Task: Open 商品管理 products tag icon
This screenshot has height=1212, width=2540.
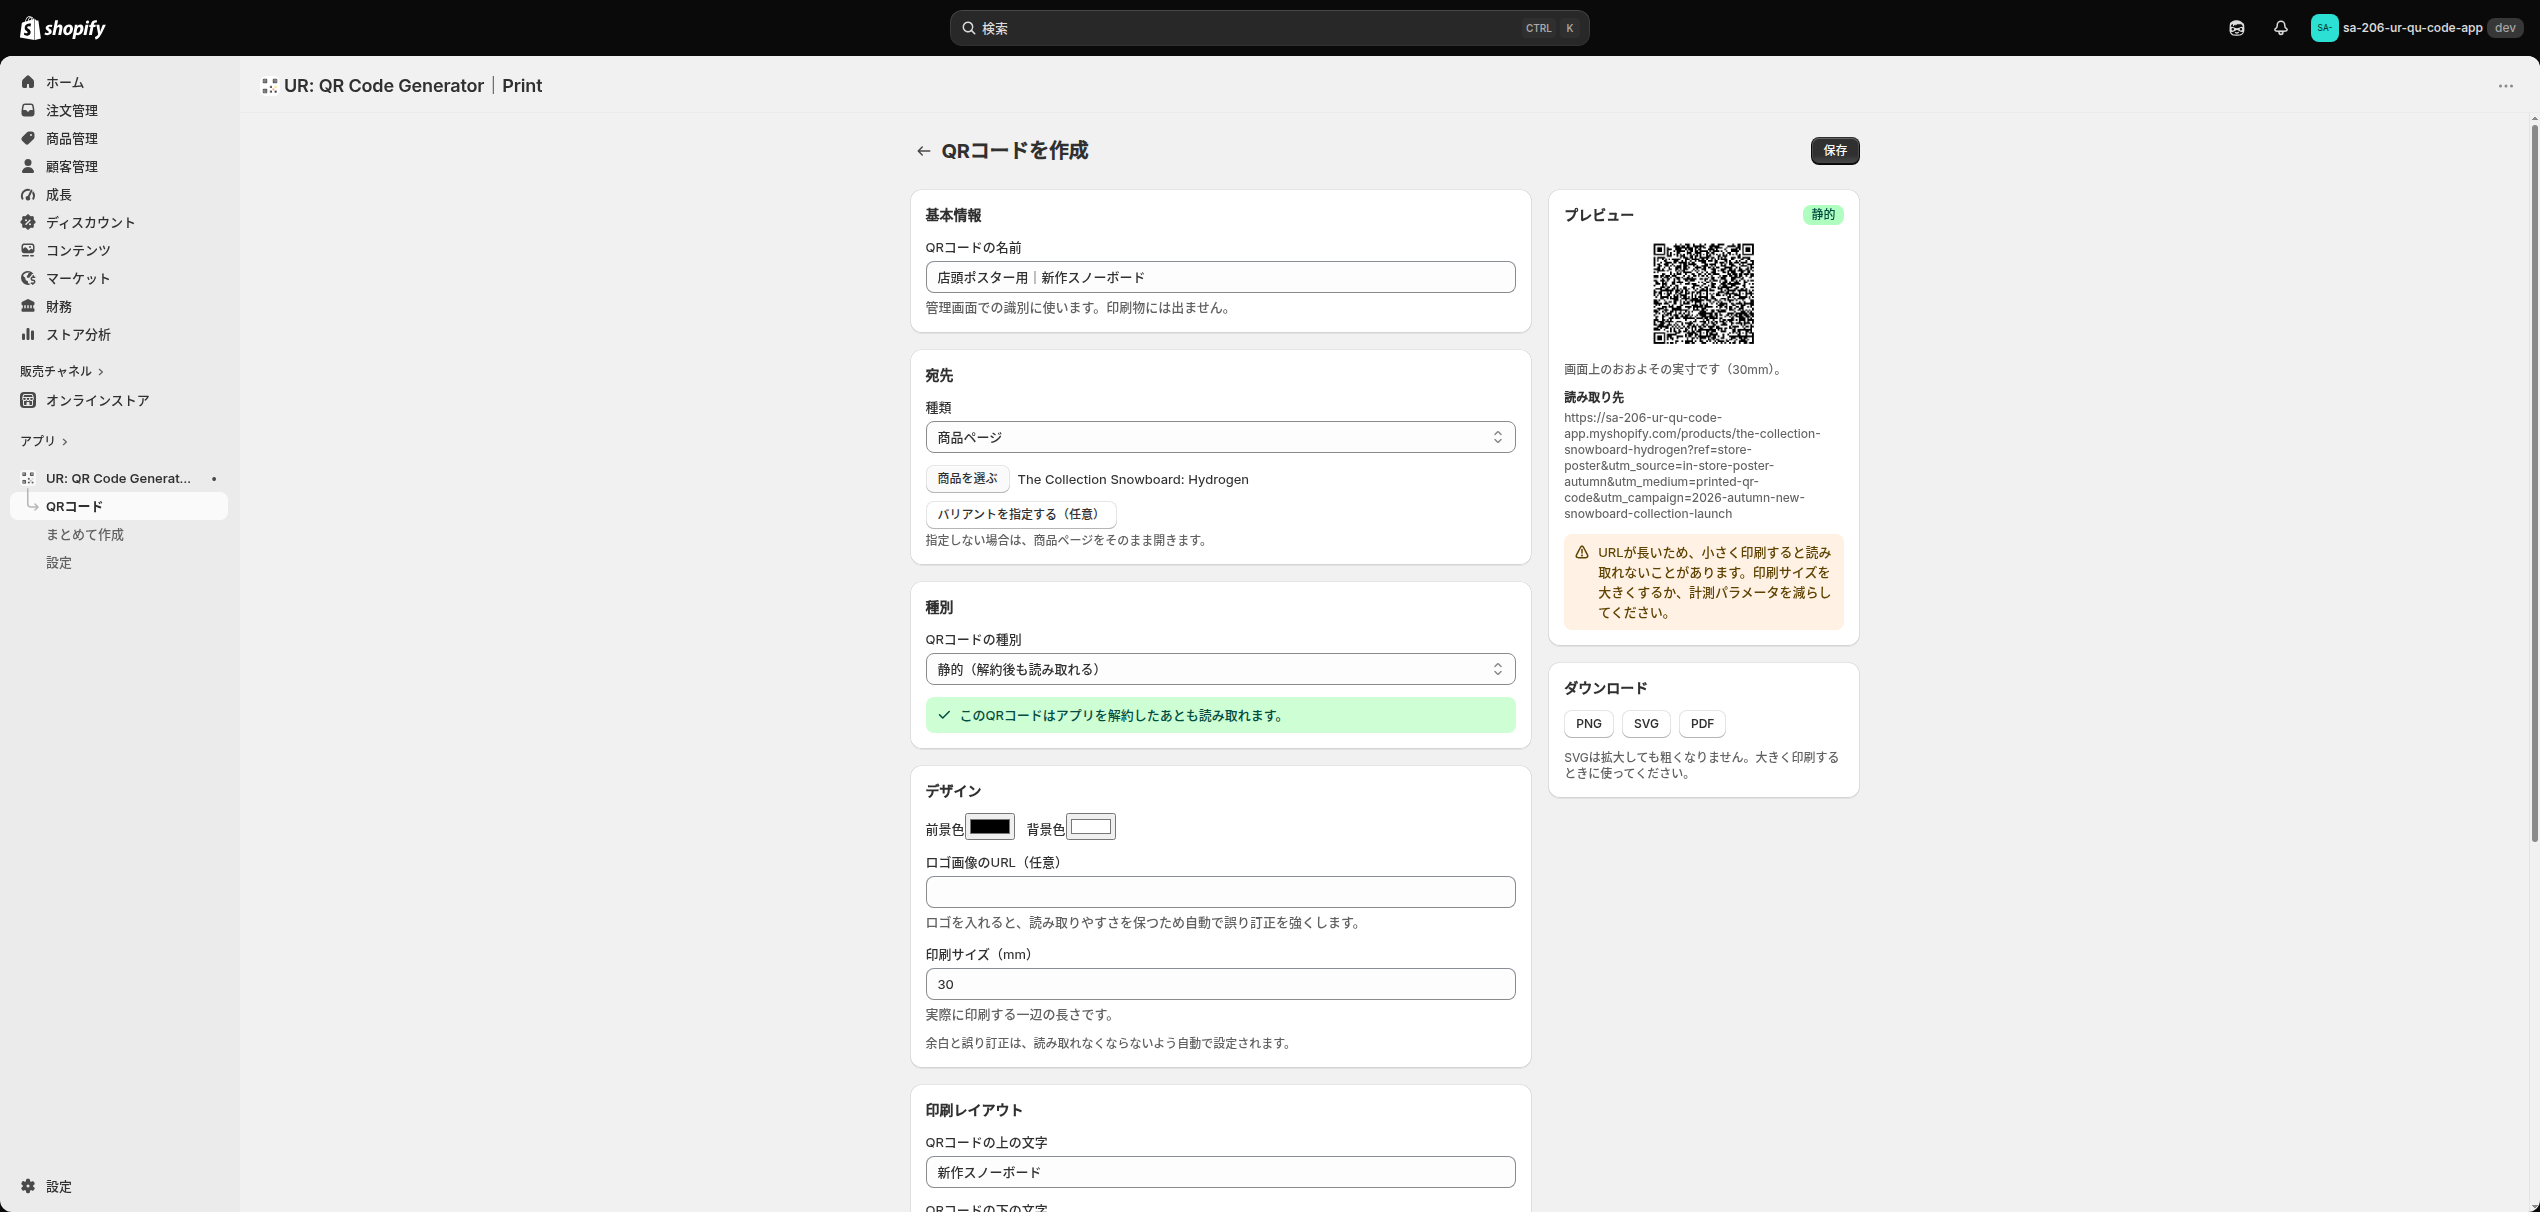Action: [x=28, y=138]
